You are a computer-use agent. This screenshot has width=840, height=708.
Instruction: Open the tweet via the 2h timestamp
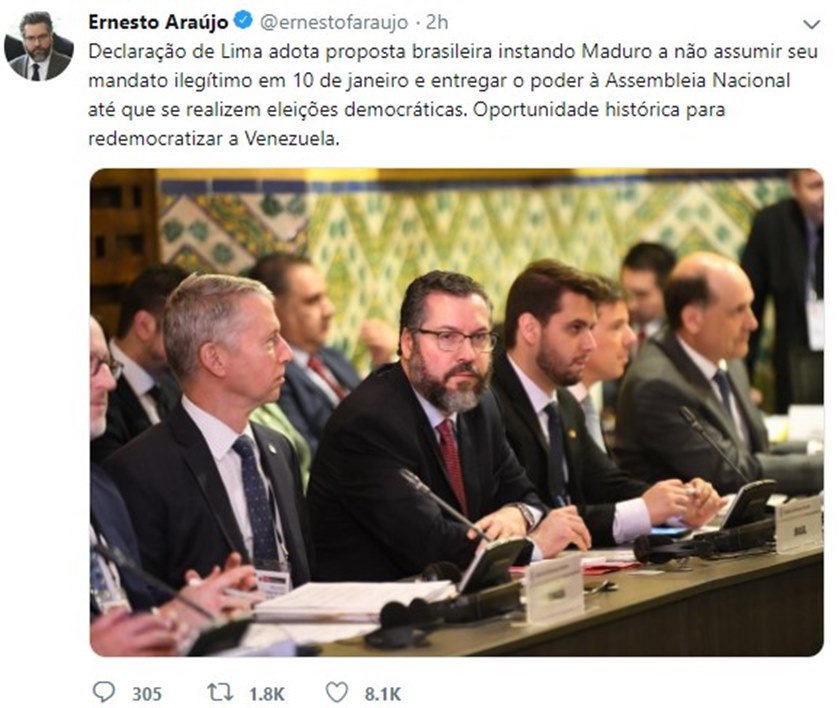(437, 22)
